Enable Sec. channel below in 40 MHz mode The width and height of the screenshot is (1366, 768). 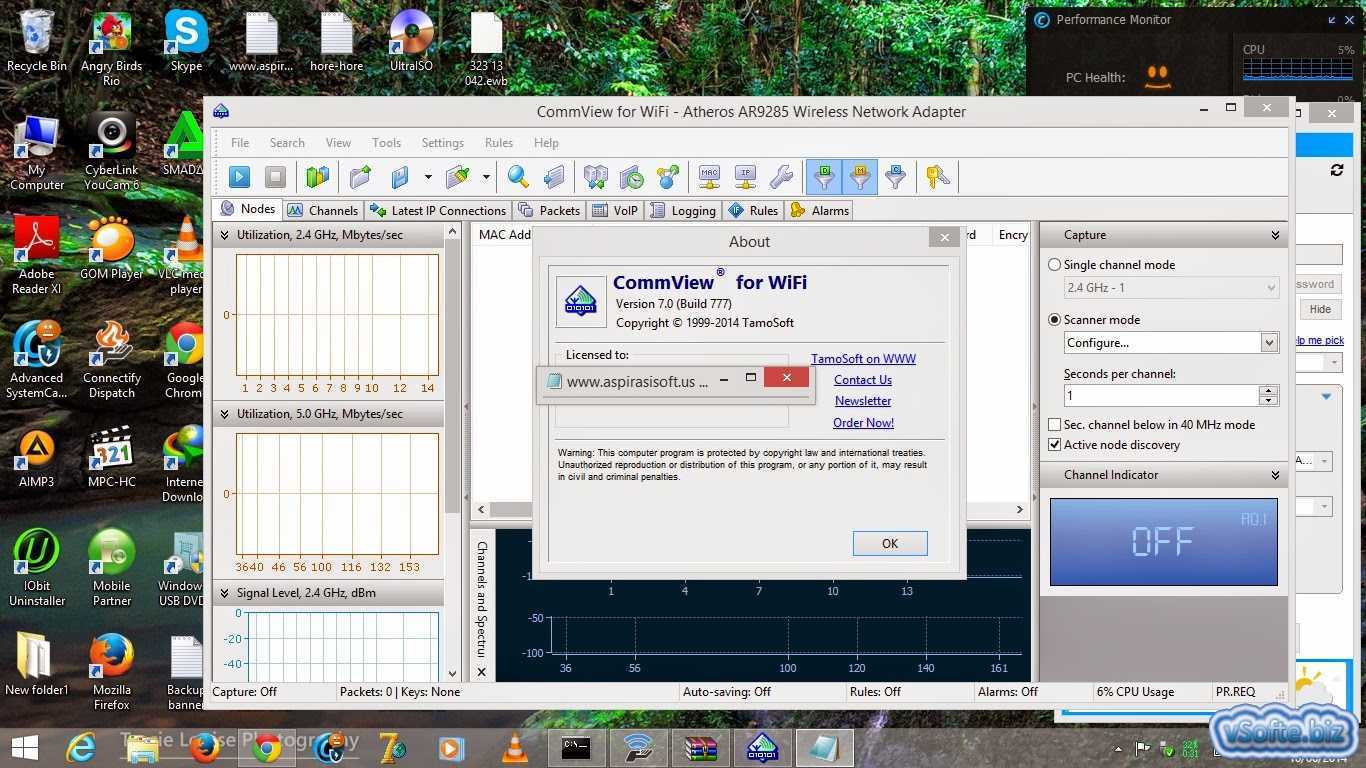[x=1054, y=425]
